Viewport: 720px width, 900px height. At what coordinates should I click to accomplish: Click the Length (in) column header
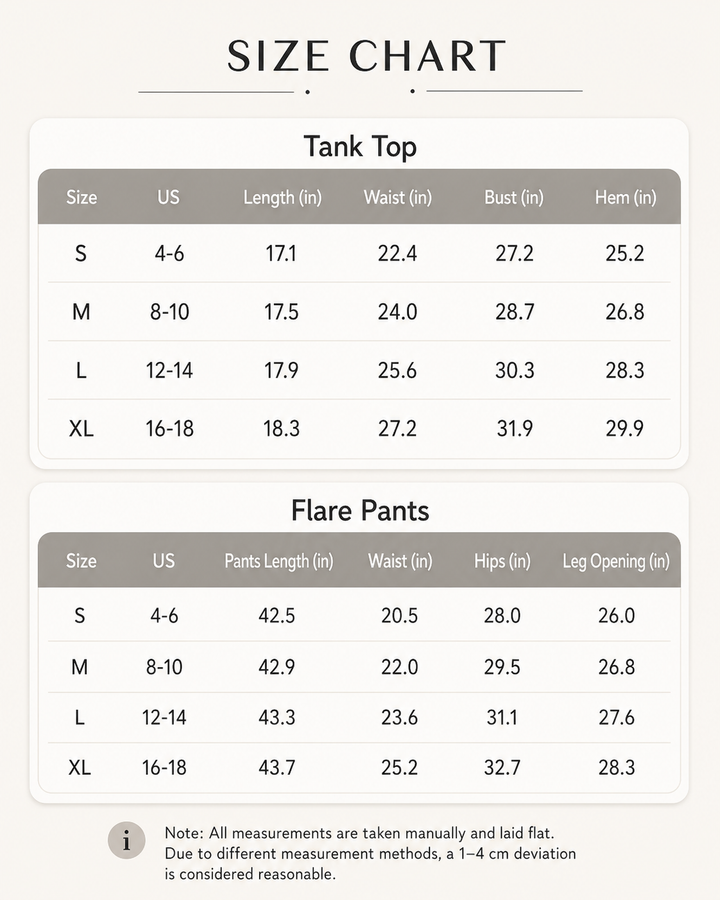282,197
